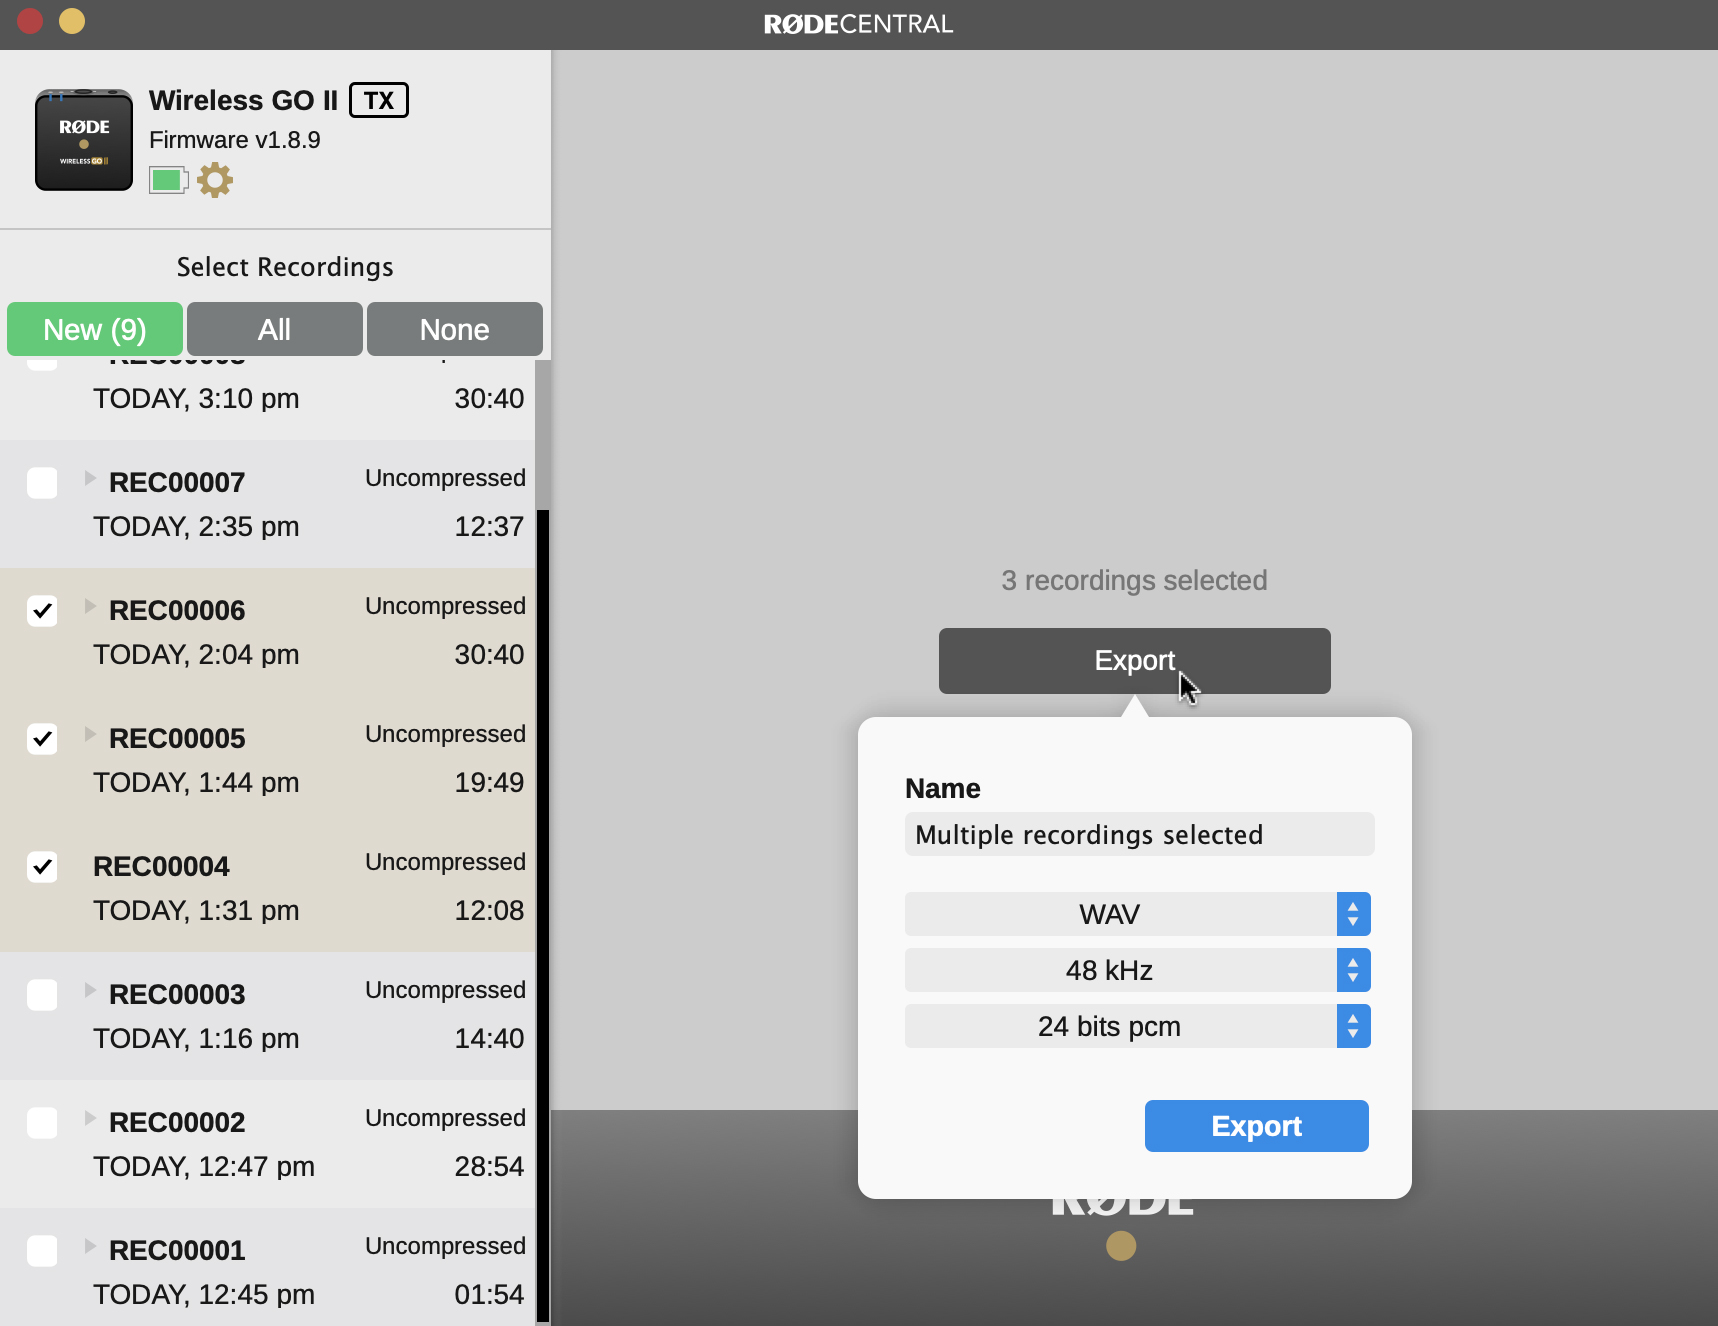Uncheck the REC00004 recording checkbox
1718x1326 pixels.
[42, 867]
